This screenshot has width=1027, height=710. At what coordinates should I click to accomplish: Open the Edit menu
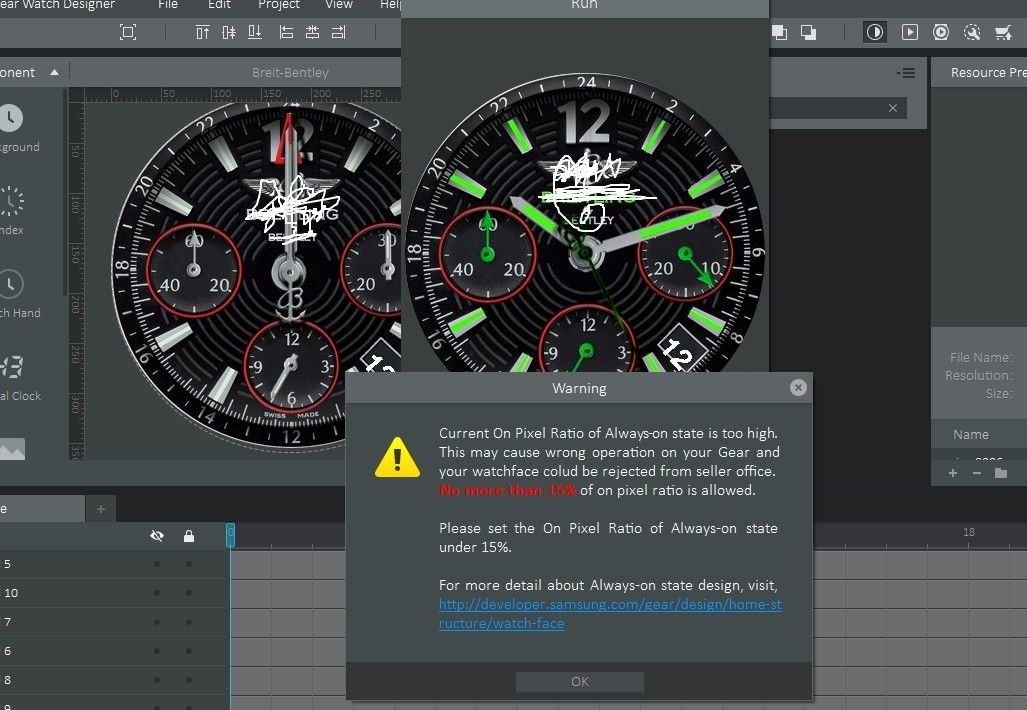coord(219,5)
